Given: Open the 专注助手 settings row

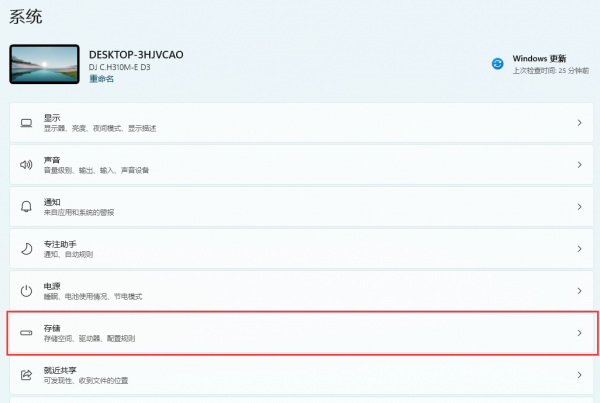Looking at the screenshot, I should coord(302,249).
